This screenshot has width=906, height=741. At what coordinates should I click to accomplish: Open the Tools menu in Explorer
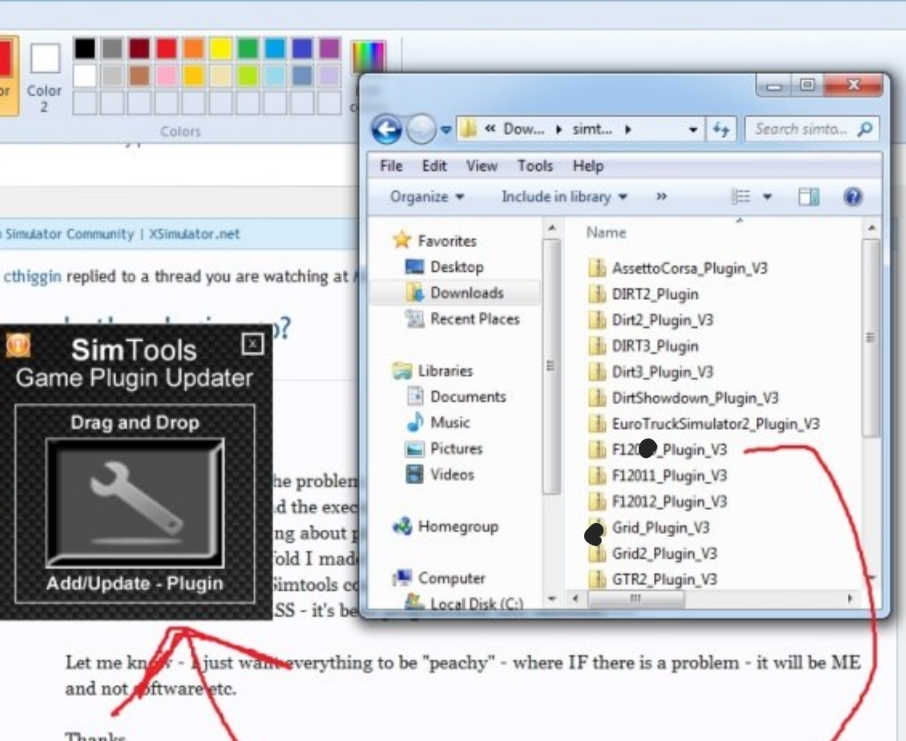click(535, 166)
